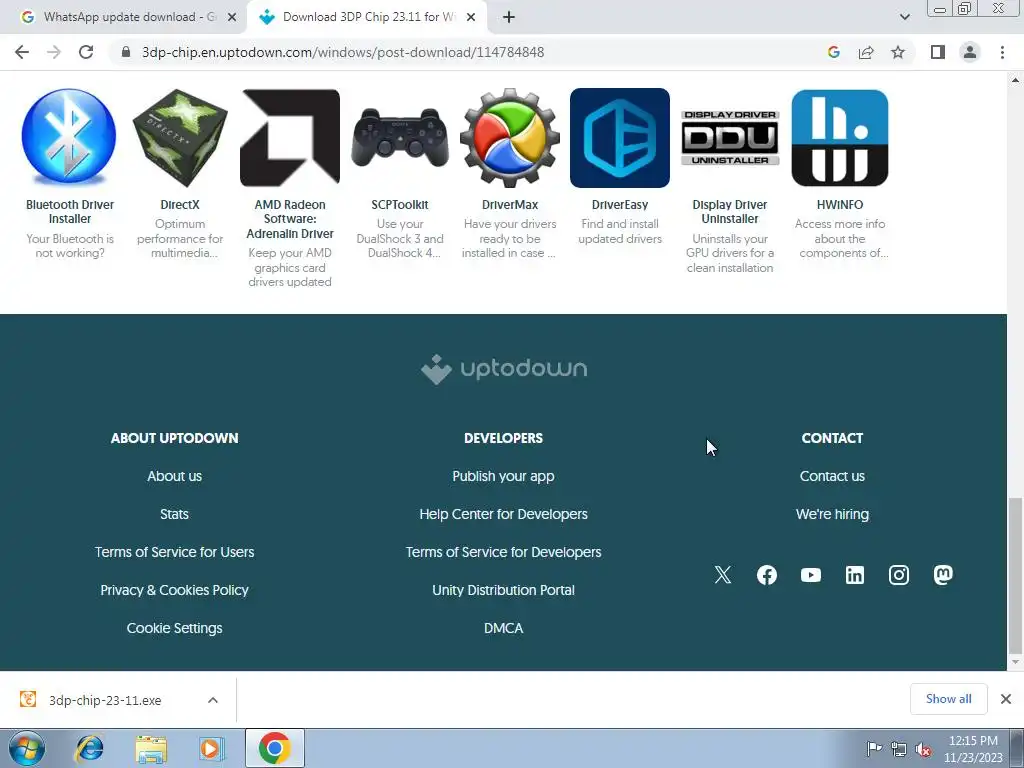
Task: Open the DriverEasy app icon
Action: point(620,138)
